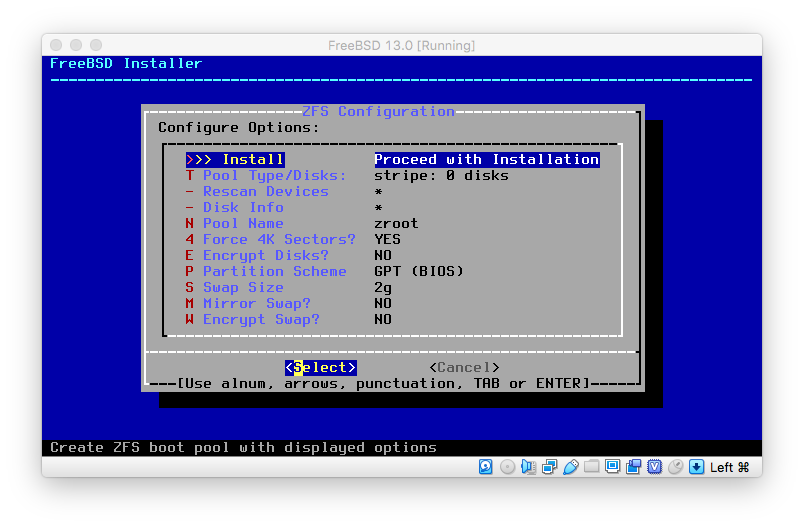Viewport: 804px width, 527px height.
Task: Open the Disk Info entry
Action: (x=243, y=208)
